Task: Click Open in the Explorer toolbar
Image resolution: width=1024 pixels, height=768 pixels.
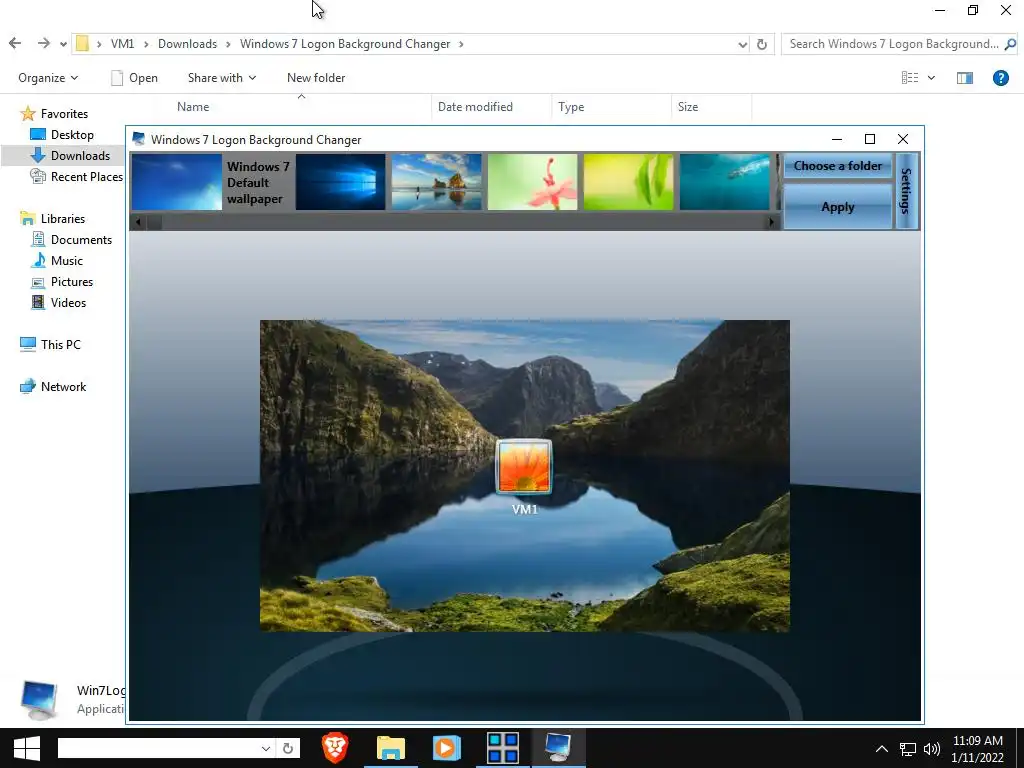Action: tap(135, 78)
